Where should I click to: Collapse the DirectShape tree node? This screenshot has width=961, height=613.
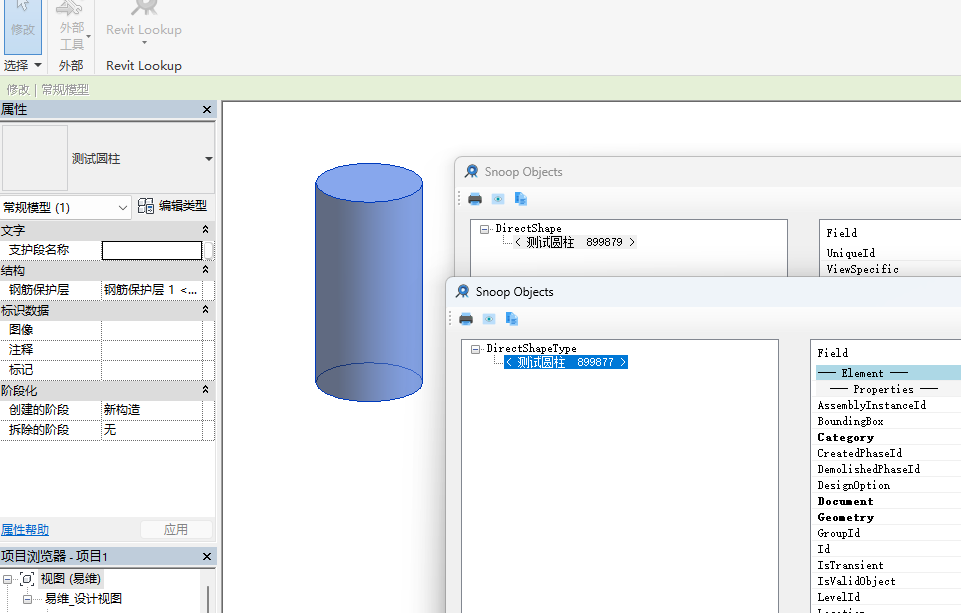coord(484,229)
